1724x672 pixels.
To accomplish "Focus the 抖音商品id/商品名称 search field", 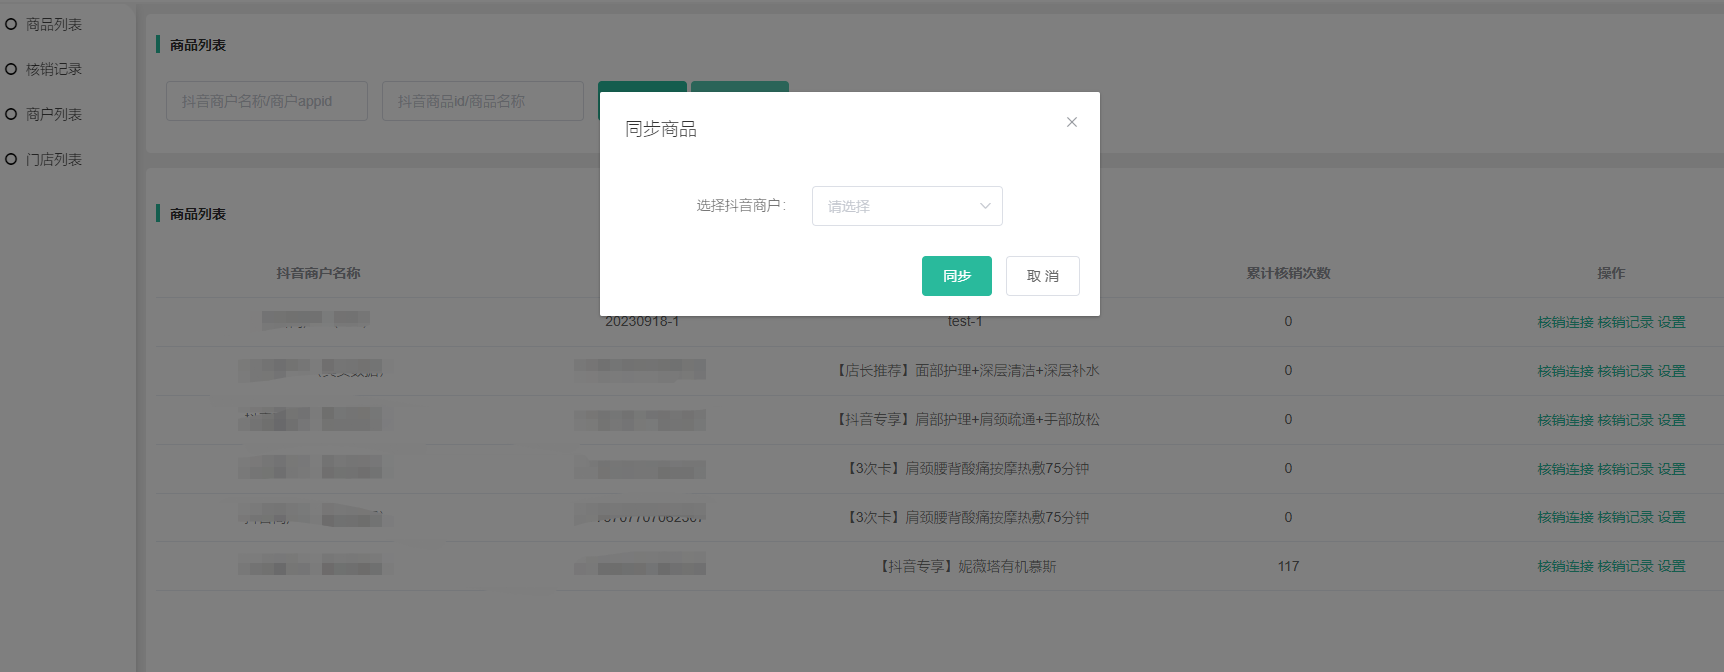I will coord(482,101).
